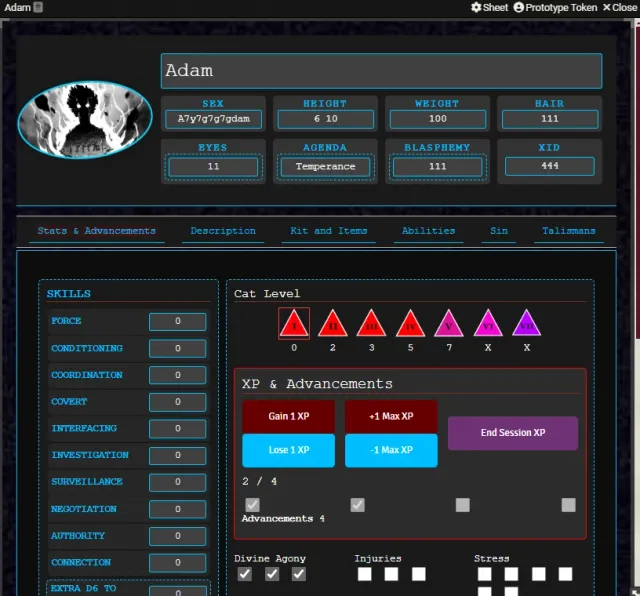640x596 pixels.
Task: Click the document icon beside Adam title
Action: [38, 7]
